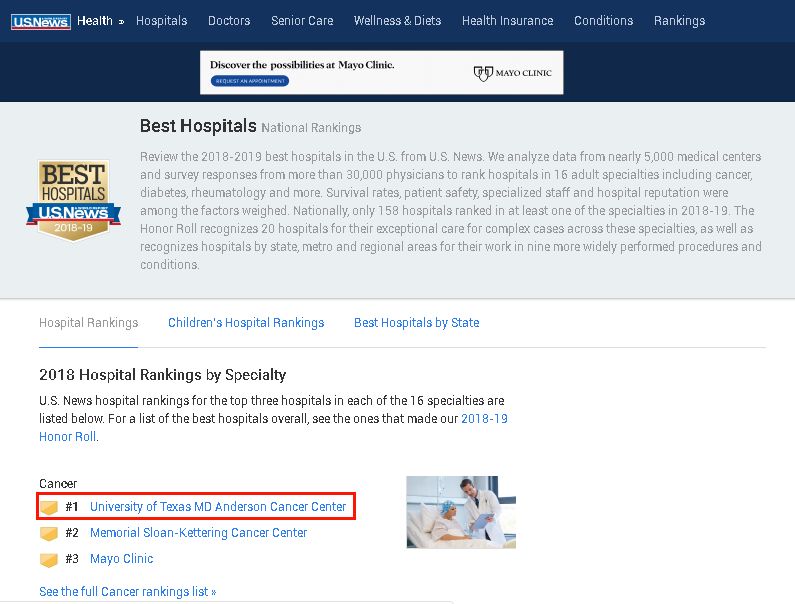Click the gold badge beside #3
The image size is (795, 604).
[x=49, y=559]
